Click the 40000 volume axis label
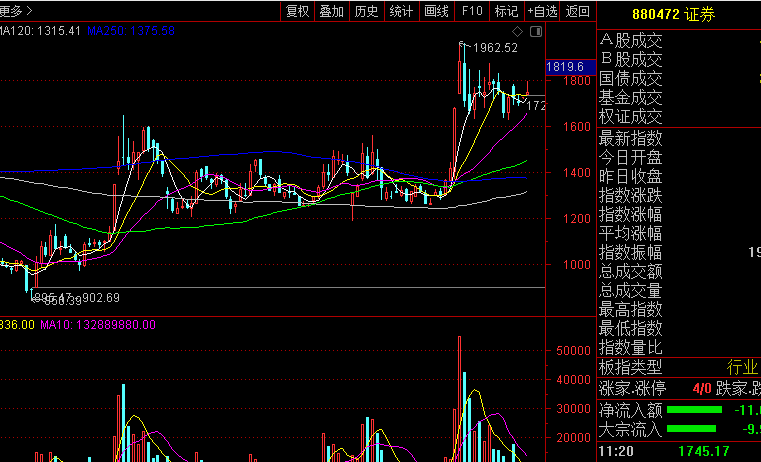The width and height of the screenshot is (761, 462). (573, 380)
